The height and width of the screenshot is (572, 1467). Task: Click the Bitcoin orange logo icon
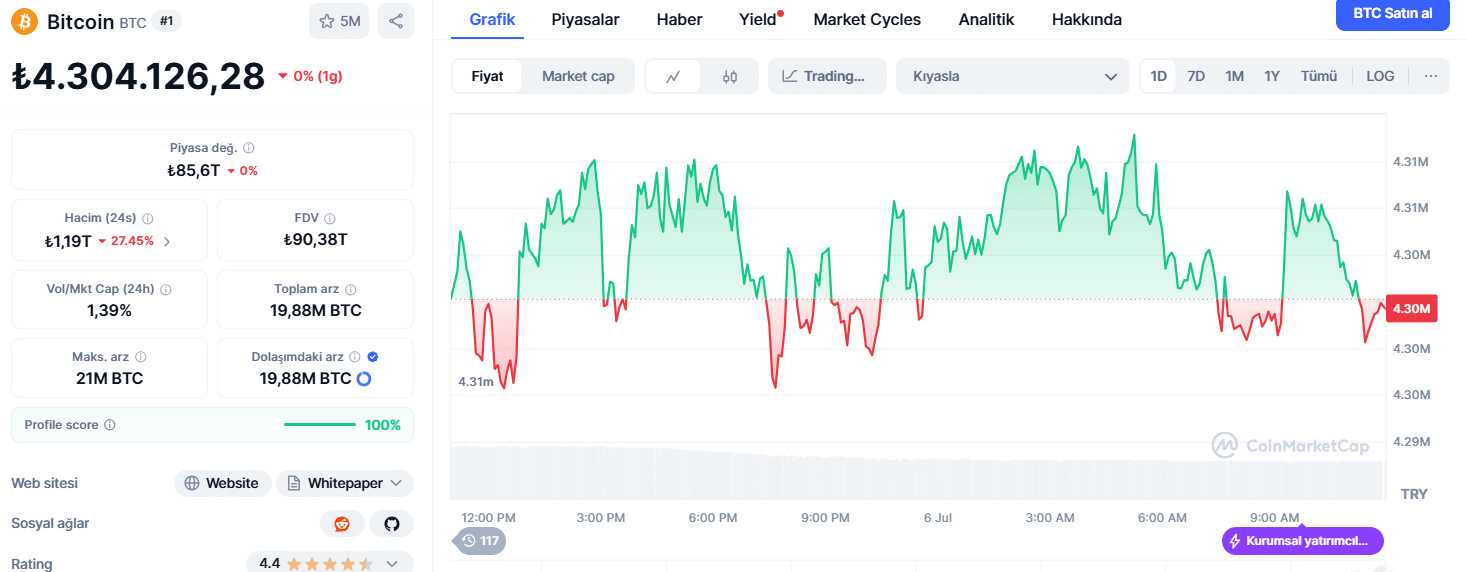coord(24,21)
